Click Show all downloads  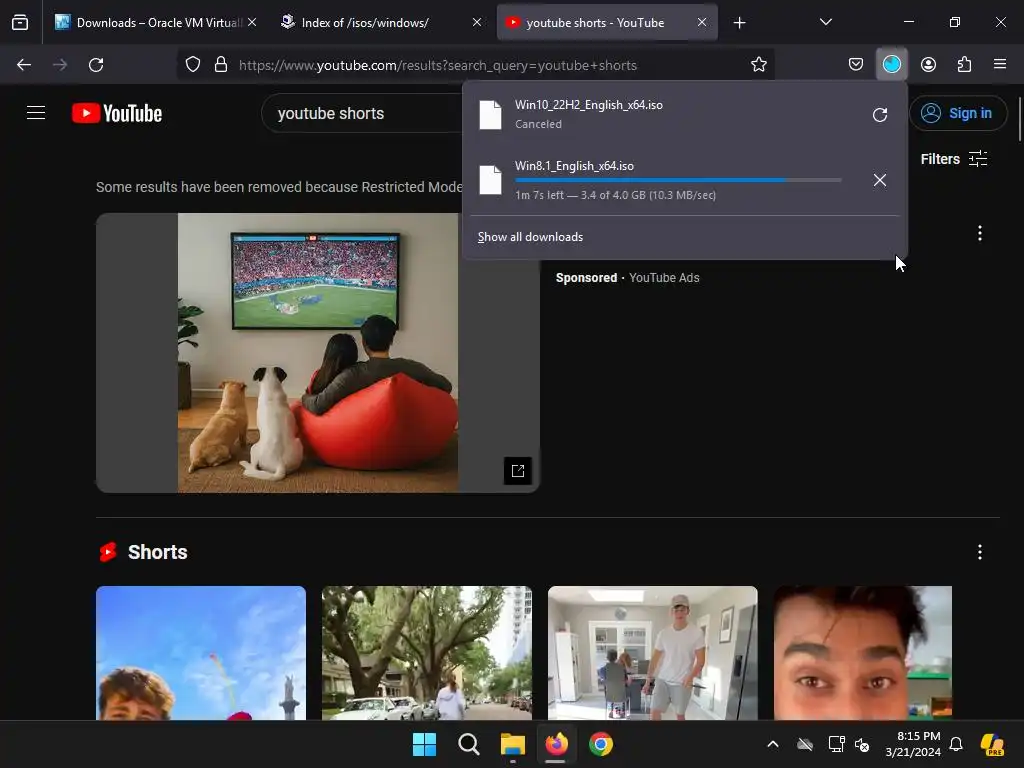(530, 237)
